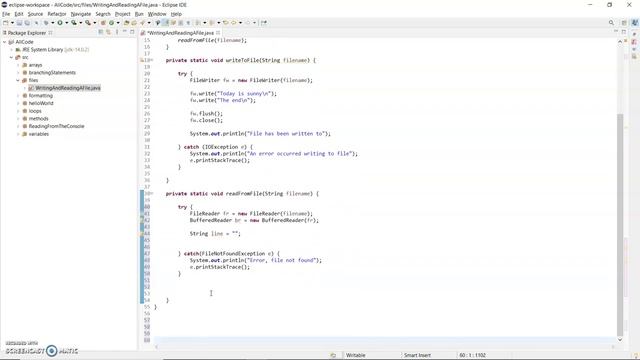Click the Quick Access search magnifier icon

tap(611, 23)
